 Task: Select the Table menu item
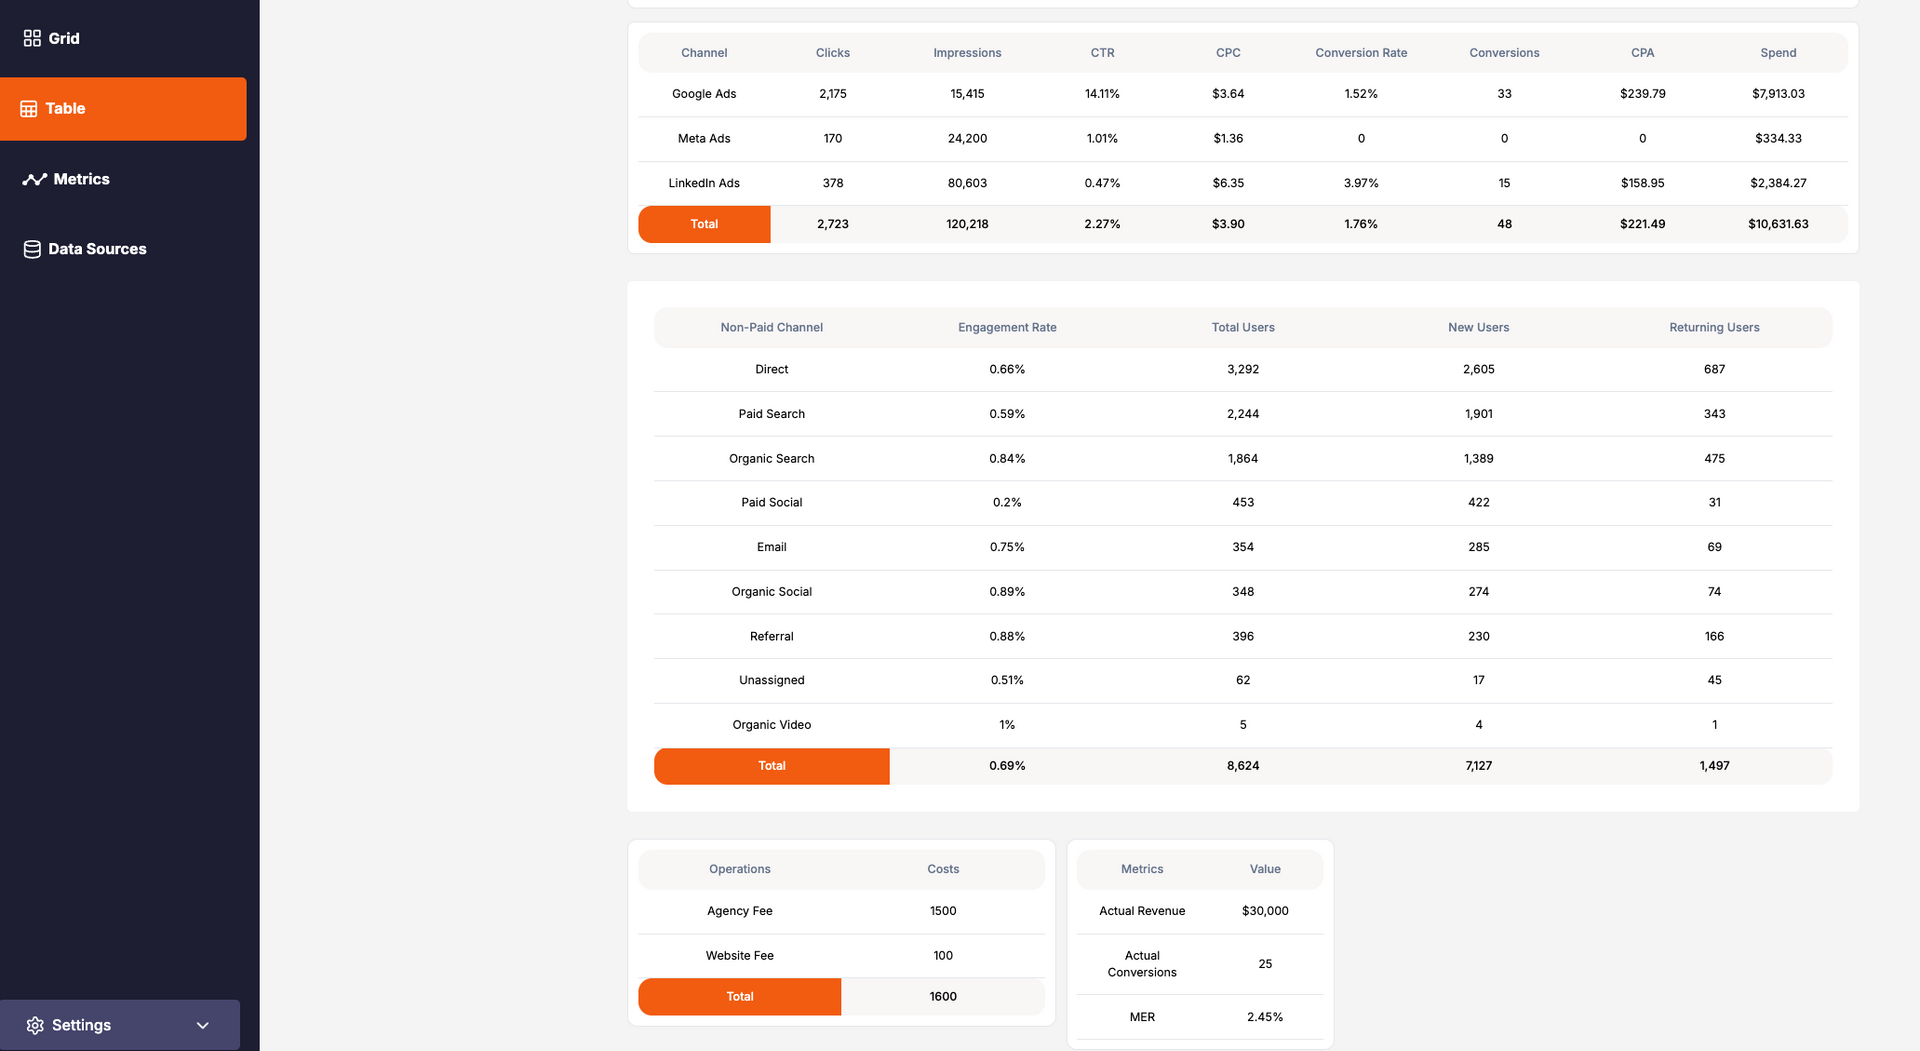(x=123, y=109)
